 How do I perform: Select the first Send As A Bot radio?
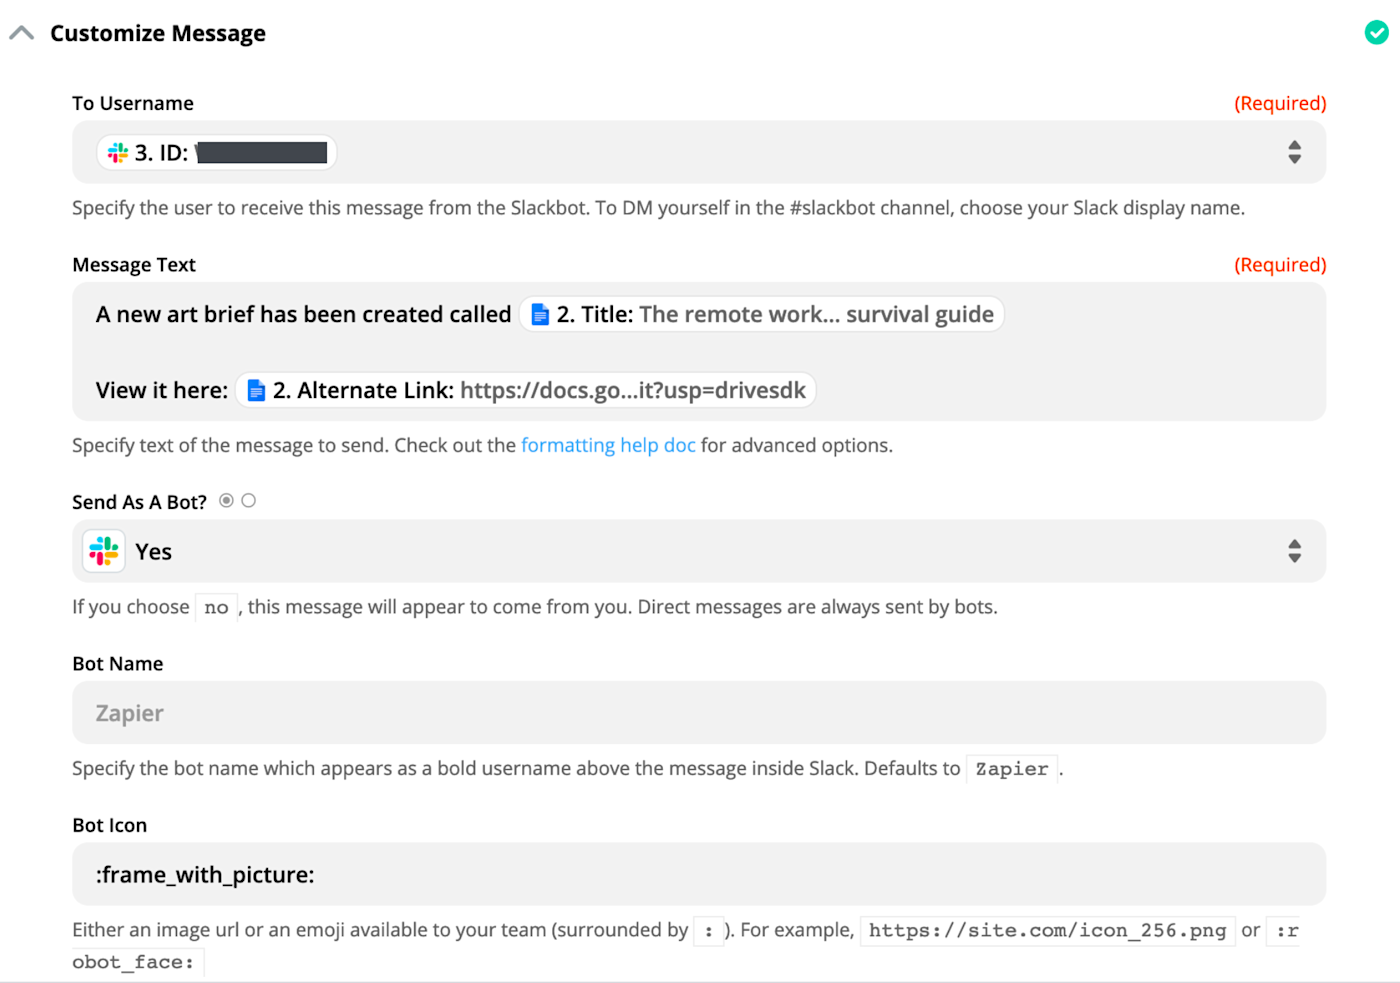[x=227, y=501]
